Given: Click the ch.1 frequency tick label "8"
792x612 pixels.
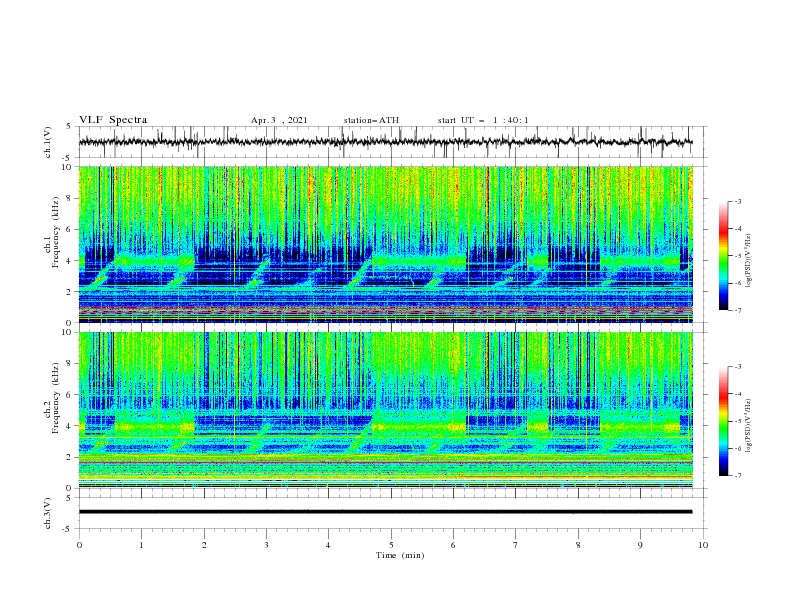Looking at the screenshot, I should [x=69, y=198].
